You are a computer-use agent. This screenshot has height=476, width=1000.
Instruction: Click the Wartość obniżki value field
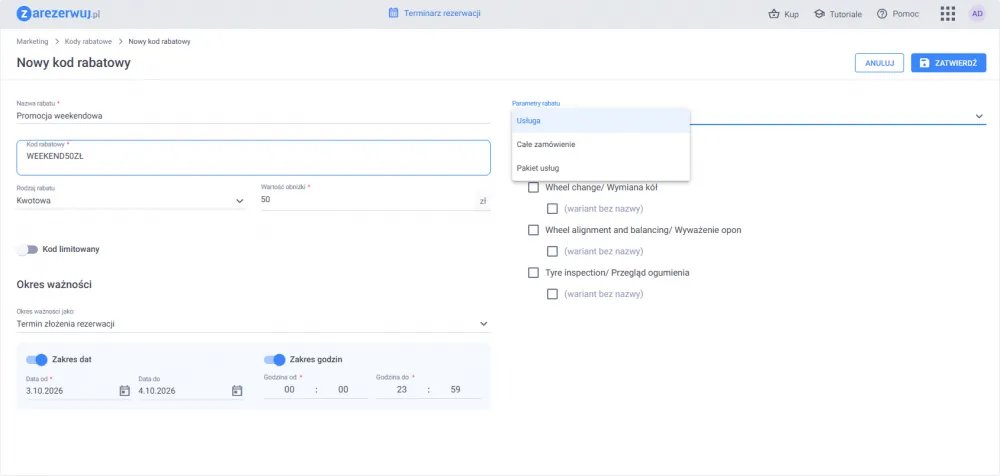click(x=367, y=200)
